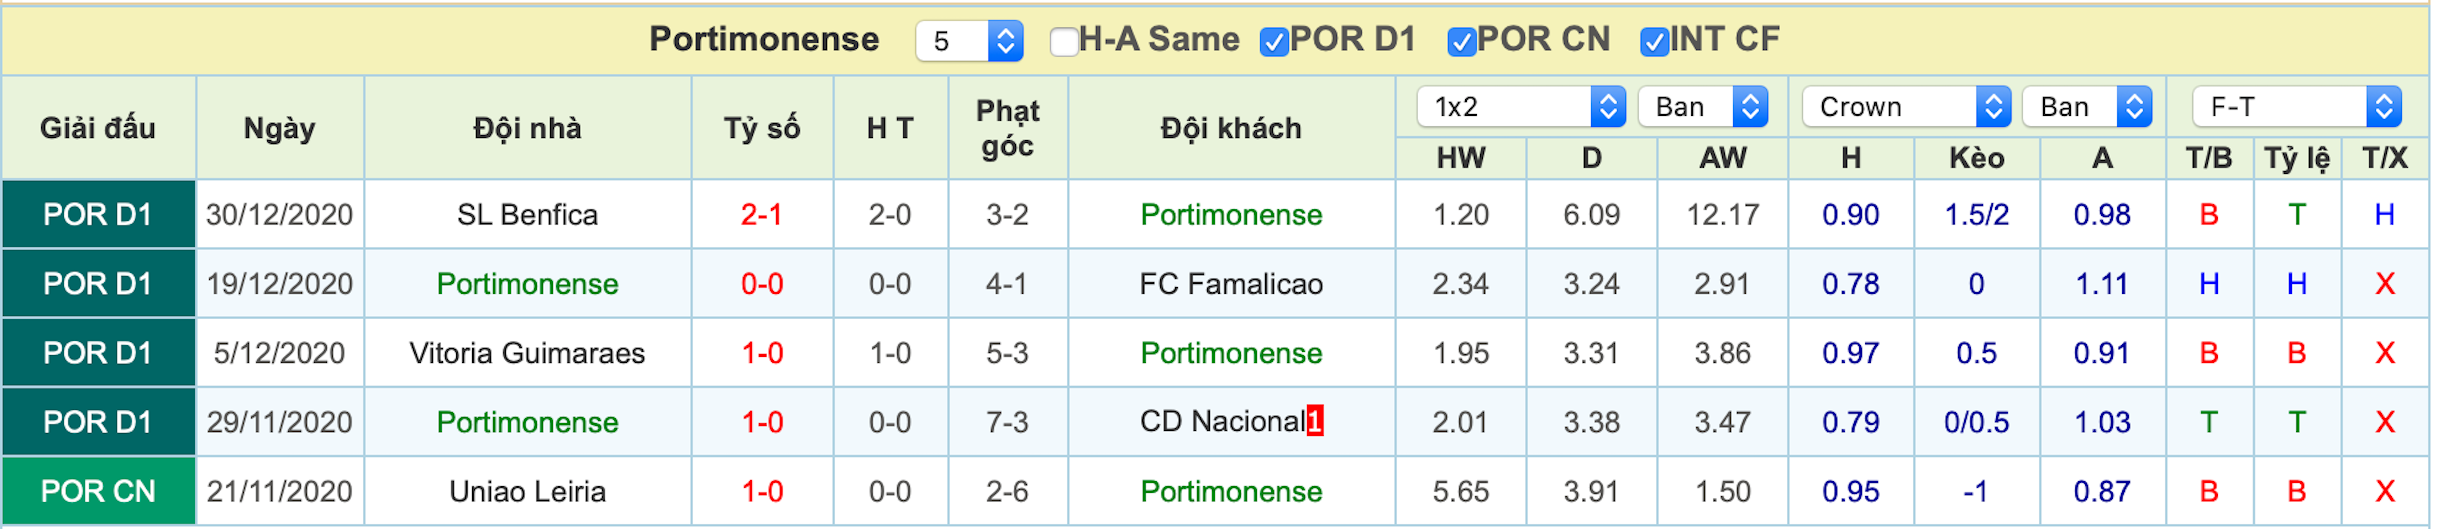Viewport: 2438px width, 529px height.
Task: Uncheck the POR D1 league filter
Action: pyautogui.click(x=1274, y=41)
